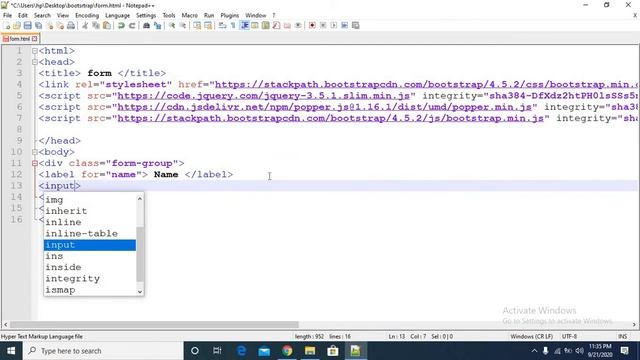The image size is (640, 360).
Task: Open the User Defined Language icon
Action: (x=255, y=25)
